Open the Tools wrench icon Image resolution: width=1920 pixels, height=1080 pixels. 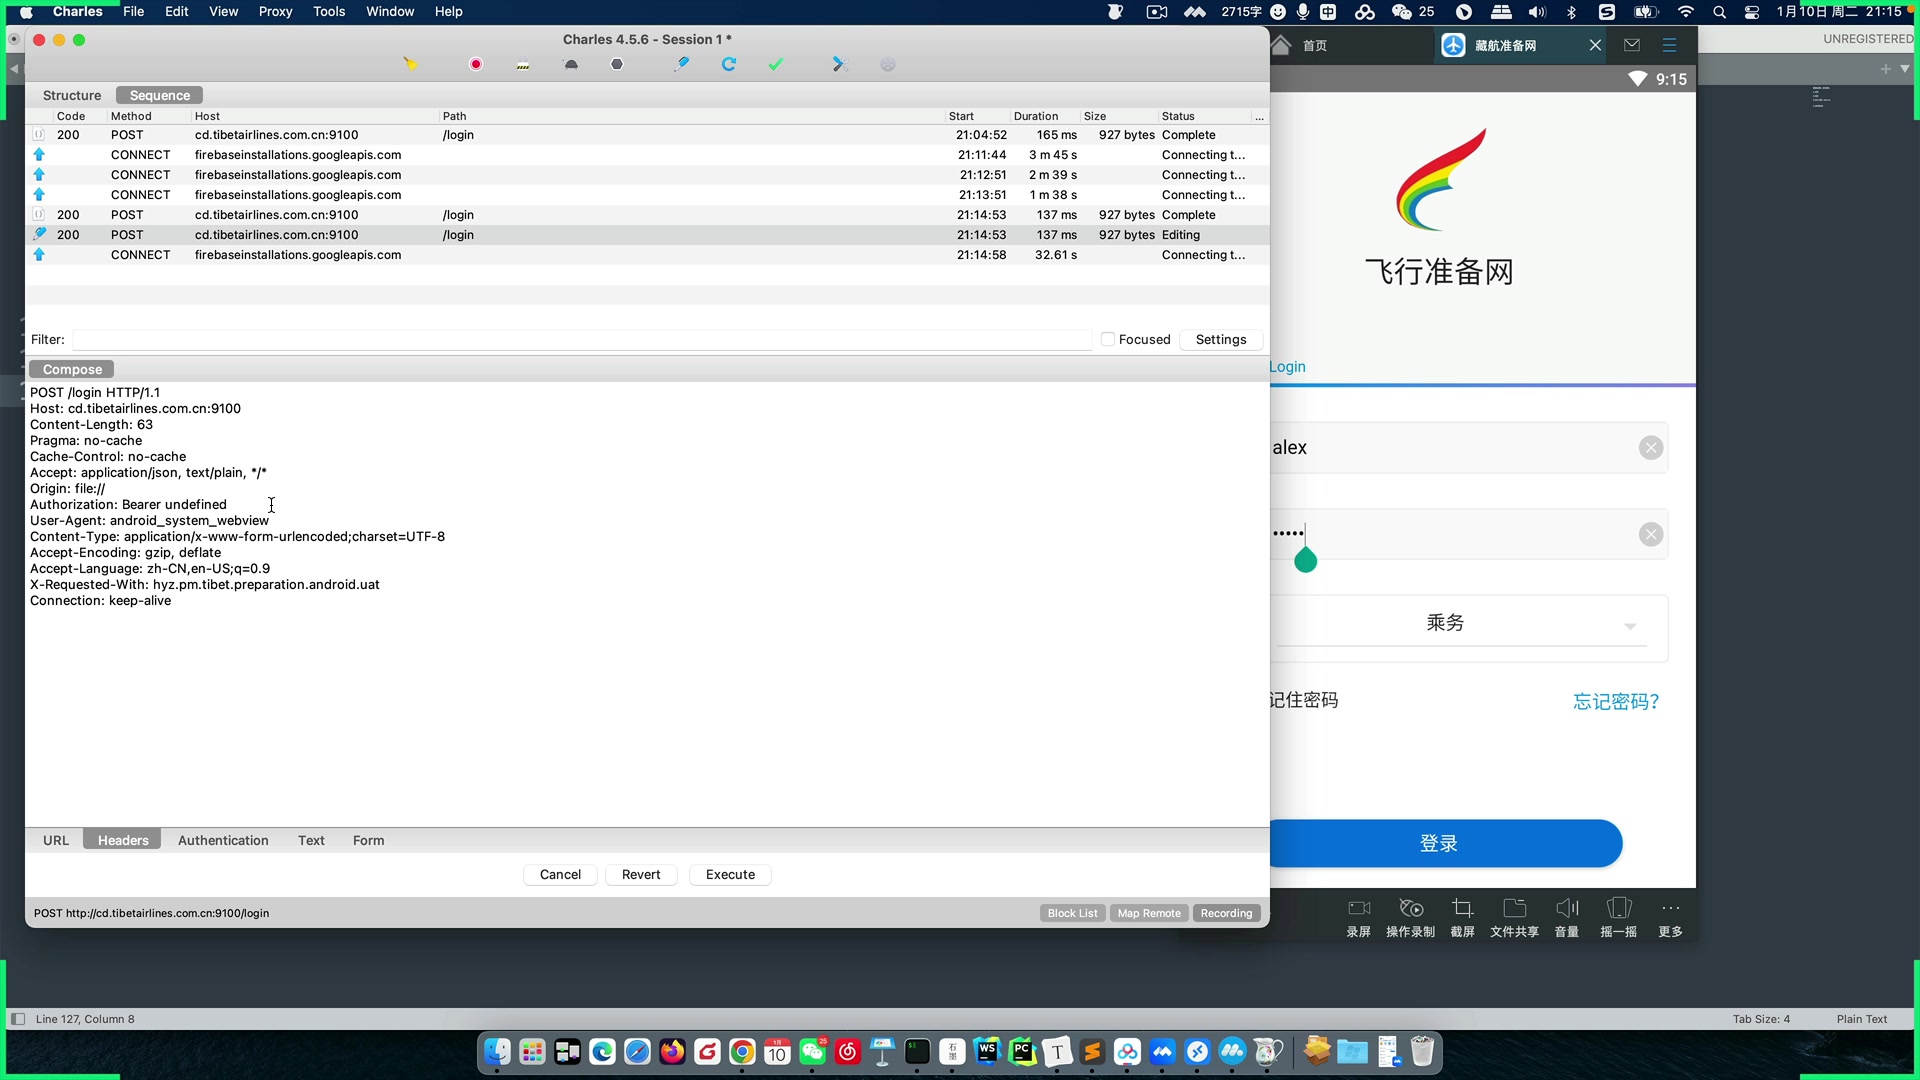(839, 64)
